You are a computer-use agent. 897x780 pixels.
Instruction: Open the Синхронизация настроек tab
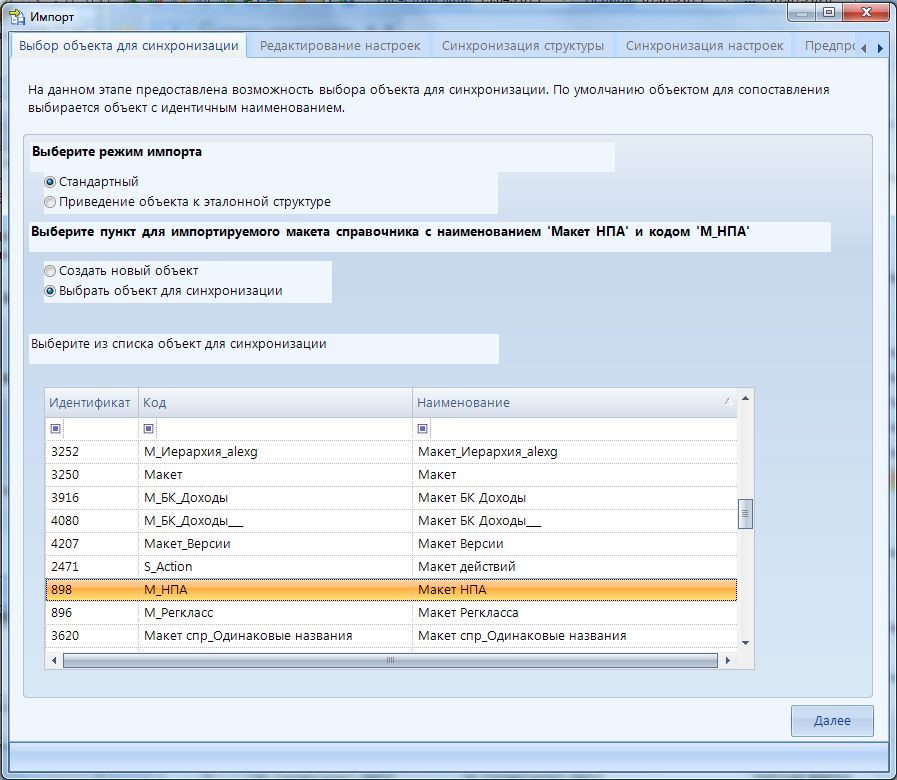click(704, 46)
